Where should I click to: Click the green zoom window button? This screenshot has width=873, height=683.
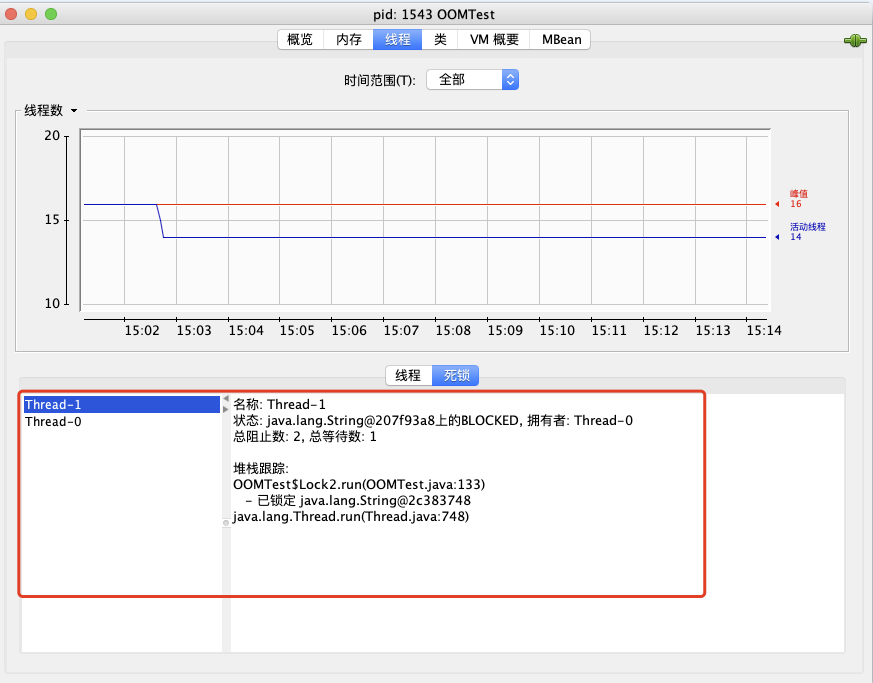[51, 14]
